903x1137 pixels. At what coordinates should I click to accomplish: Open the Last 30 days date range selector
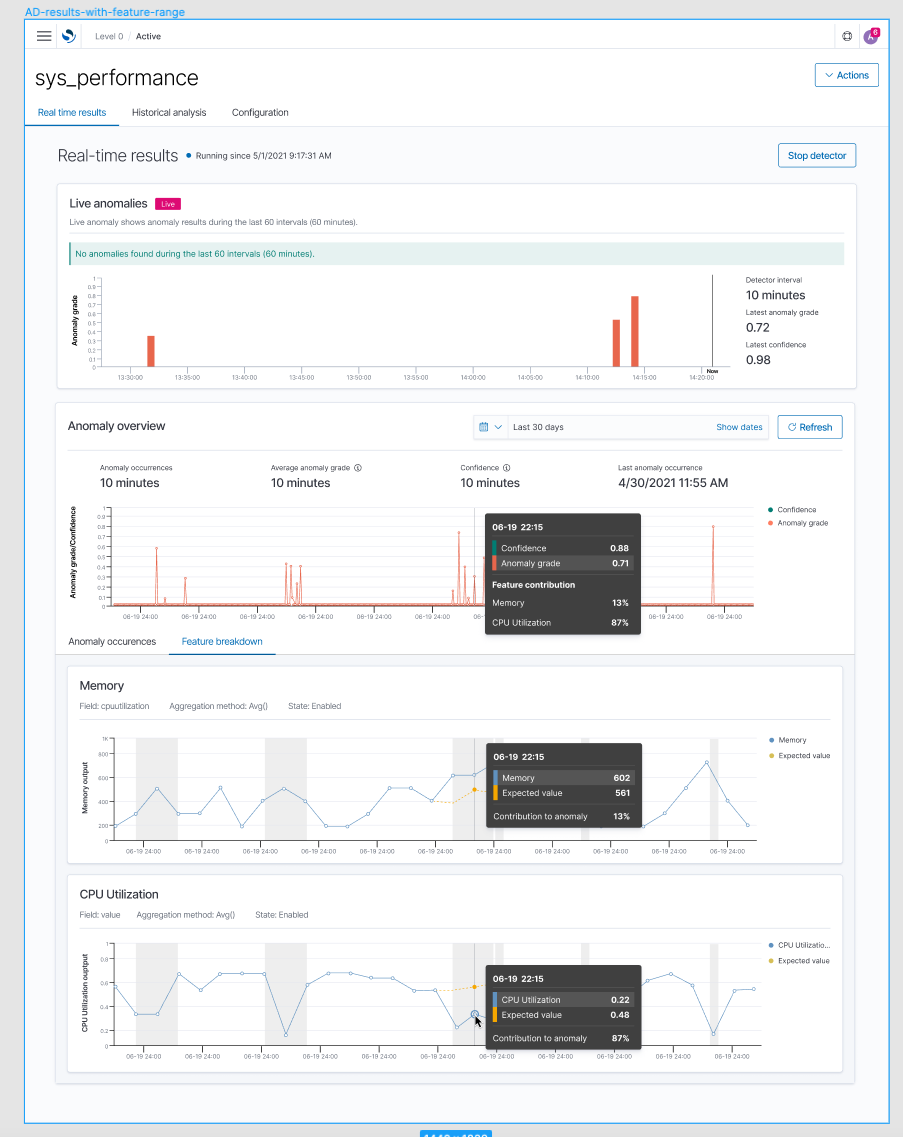pyautogui.click(x=540, y=427)
